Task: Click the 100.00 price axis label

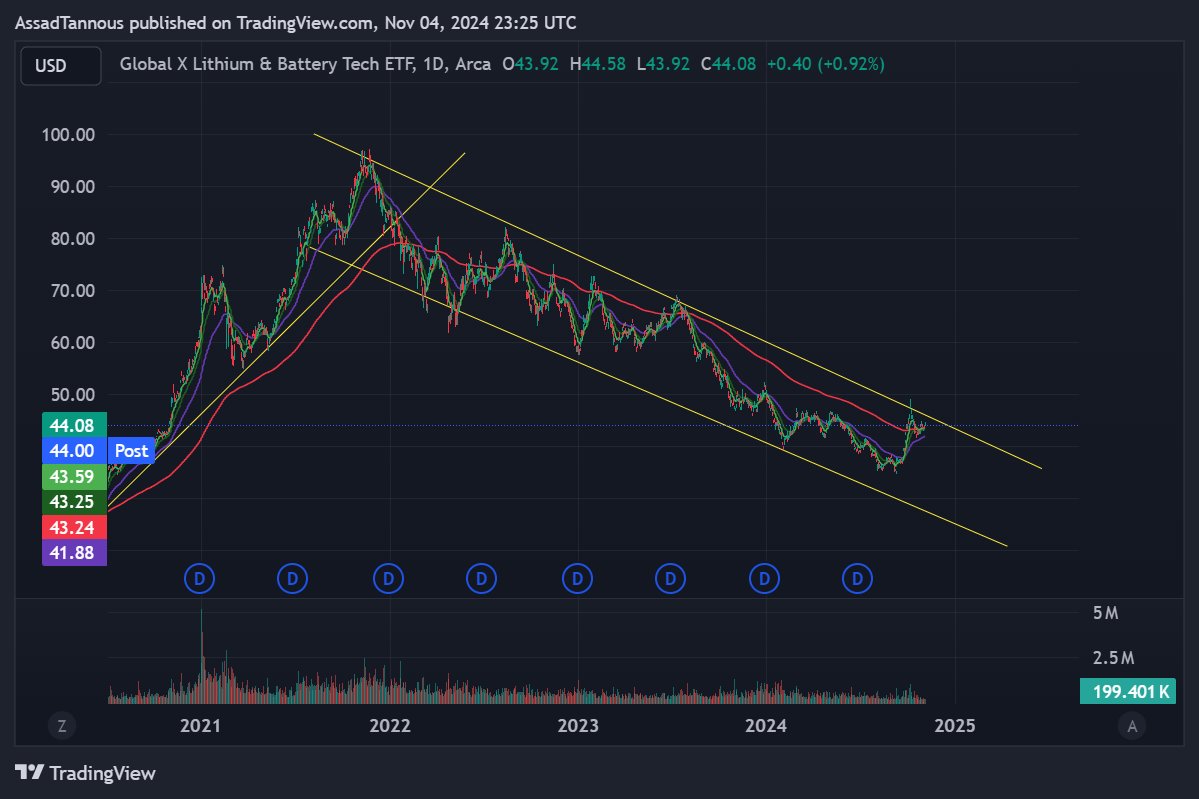Action: [68, 135]
